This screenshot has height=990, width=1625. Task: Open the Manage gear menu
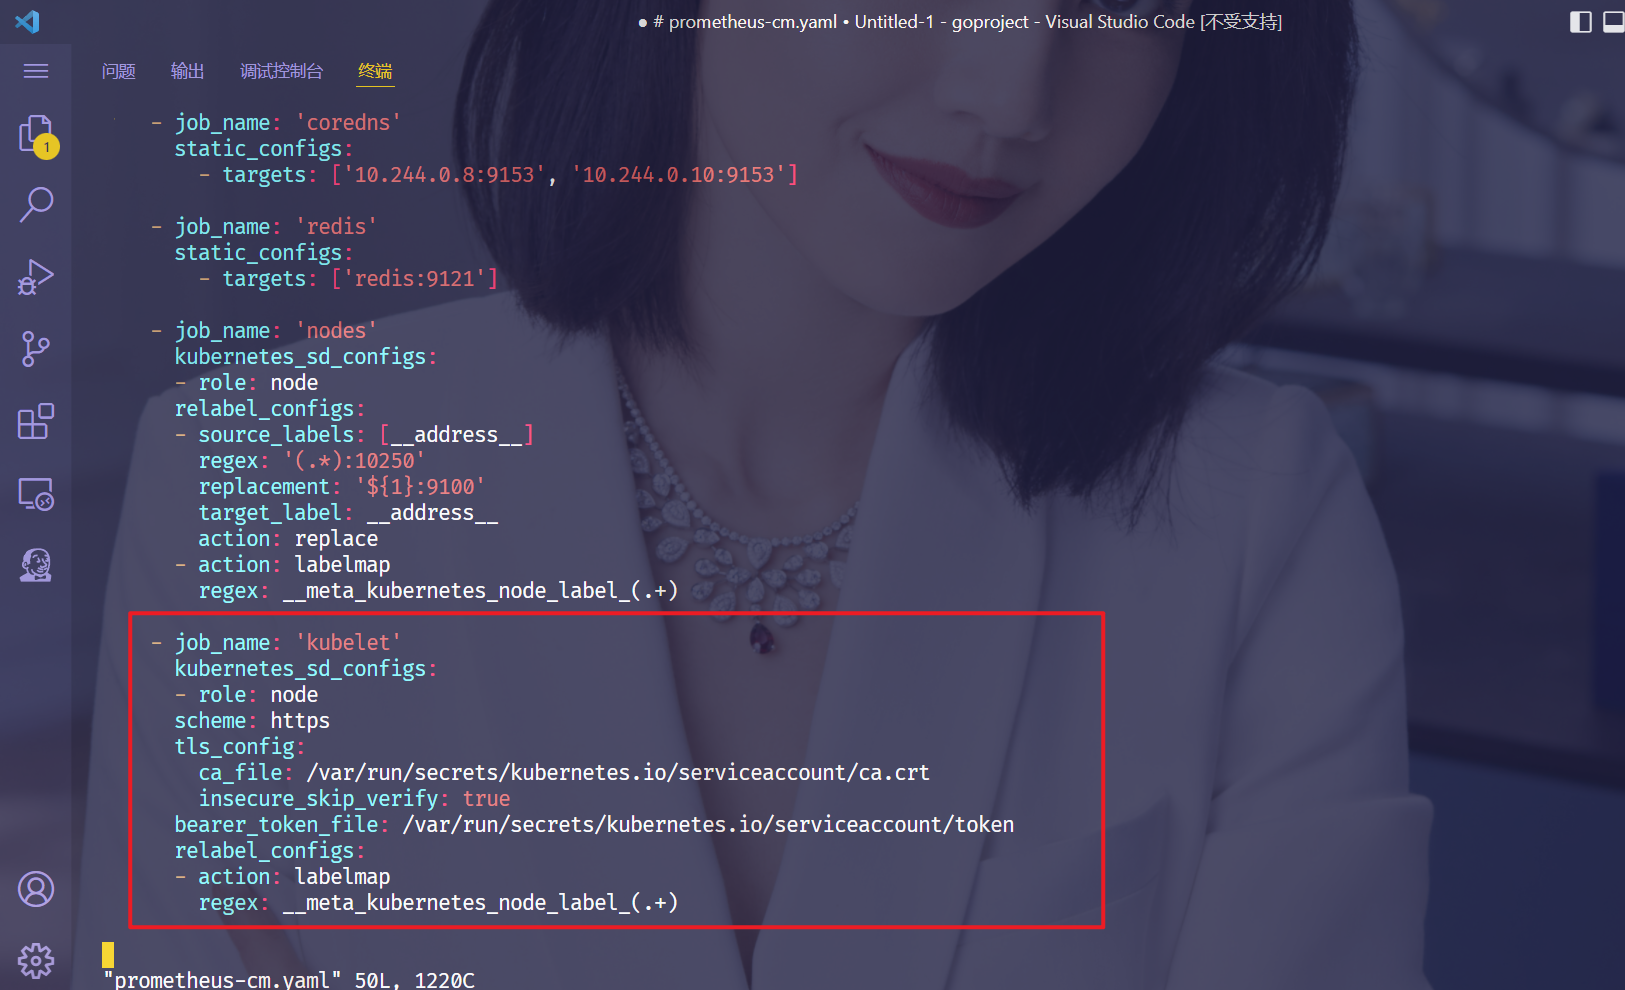[x=35, y=960]
